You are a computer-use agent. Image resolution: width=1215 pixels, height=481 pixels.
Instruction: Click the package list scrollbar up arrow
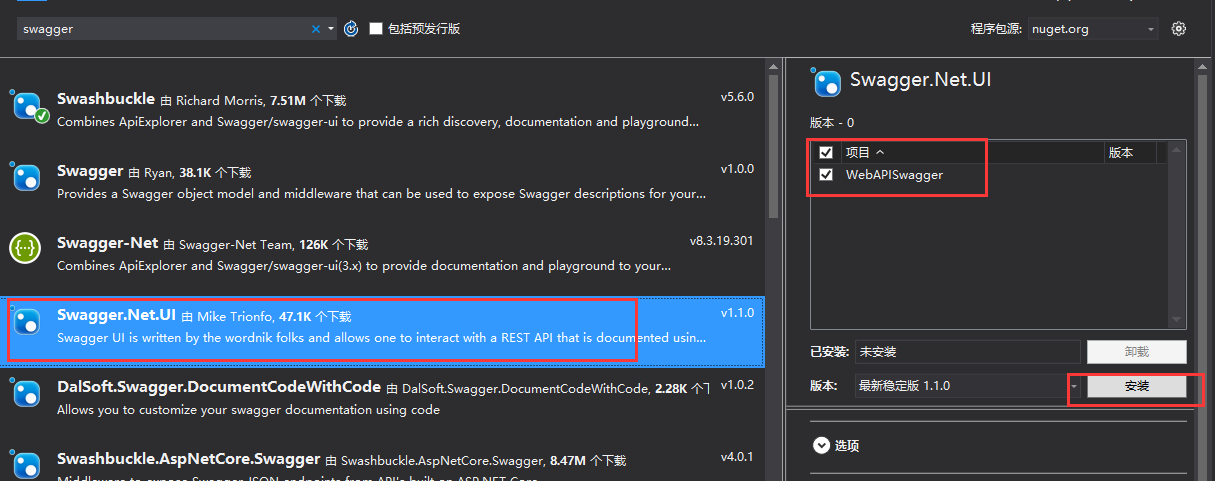pos(773,65)
